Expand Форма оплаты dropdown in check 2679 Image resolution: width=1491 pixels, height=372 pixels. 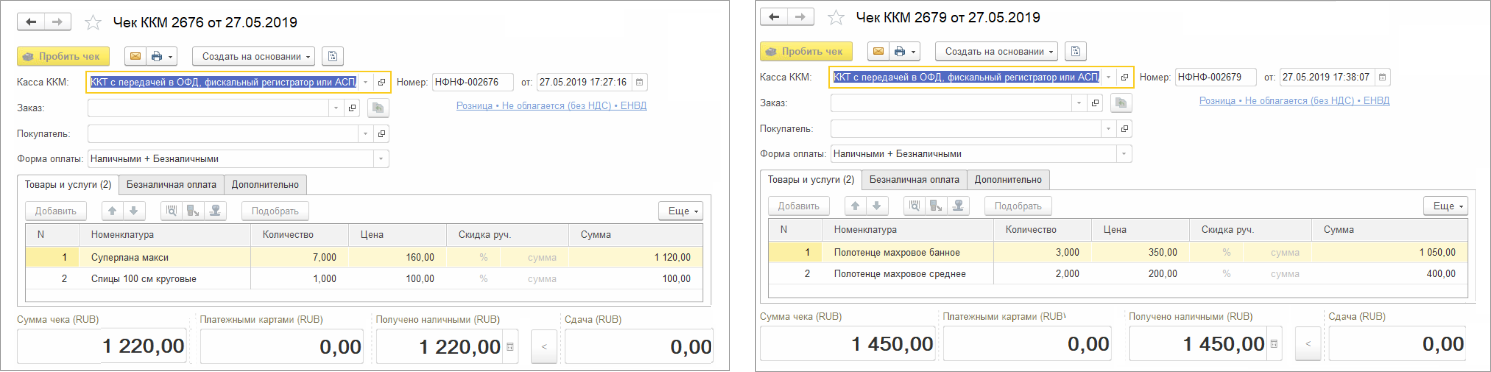coord(1124,154)
